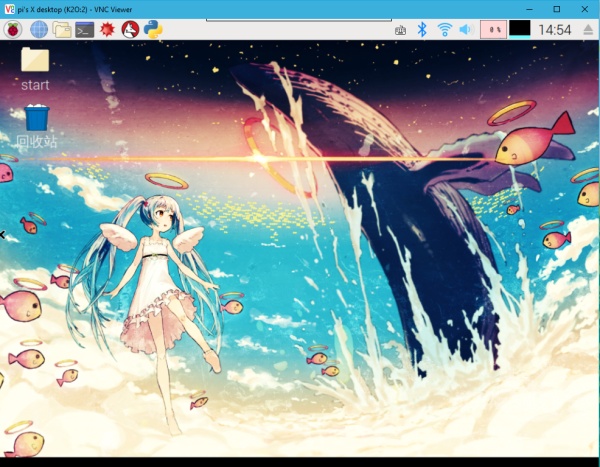Click the keyboard tray icon
Viewport: 600px width, 467px height.
click(x=400, y=30)
